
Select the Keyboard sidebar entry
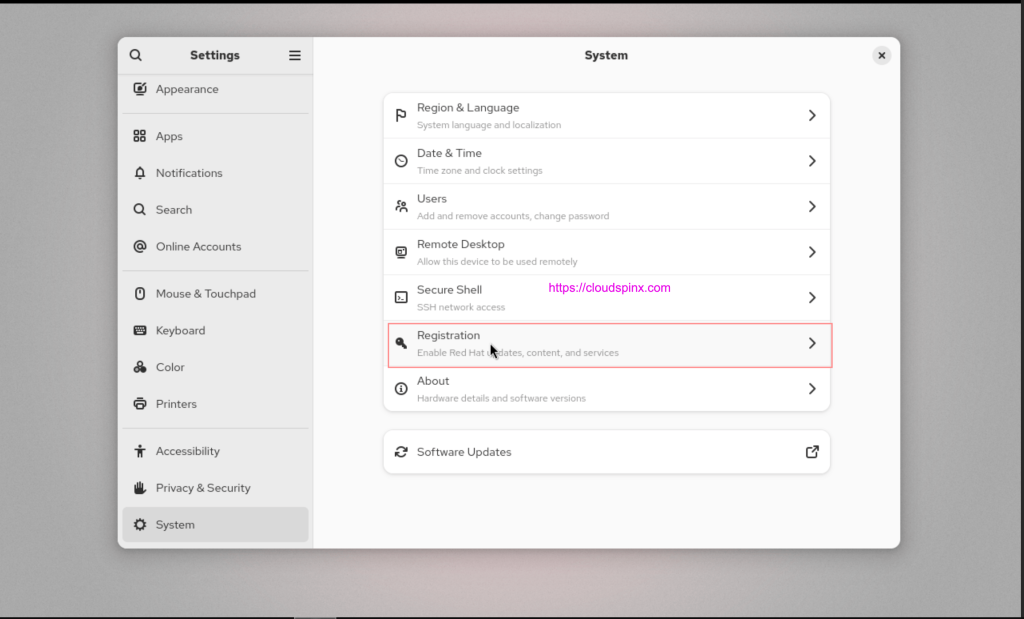click(x=181, y=330)
